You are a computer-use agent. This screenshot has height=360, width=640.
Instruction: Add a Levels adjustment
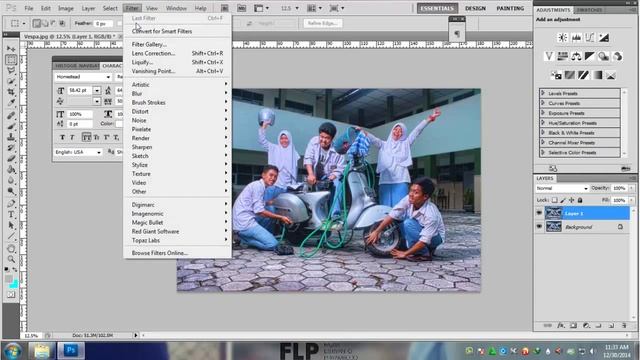tap(576, 38)
